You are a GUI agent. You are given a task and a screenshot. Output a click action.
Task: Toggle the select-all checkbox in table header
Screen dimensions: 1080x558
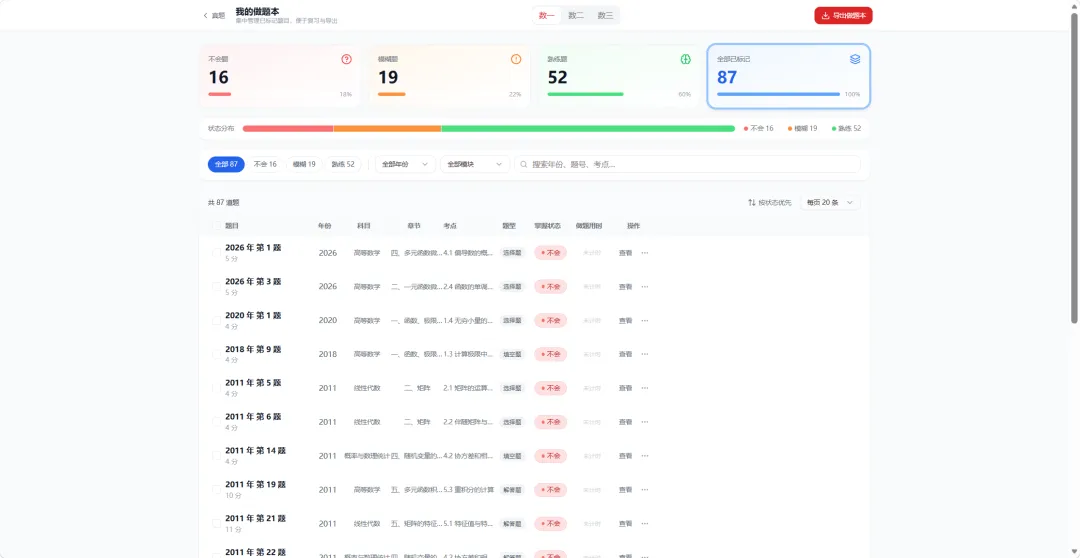coord(216,226)
